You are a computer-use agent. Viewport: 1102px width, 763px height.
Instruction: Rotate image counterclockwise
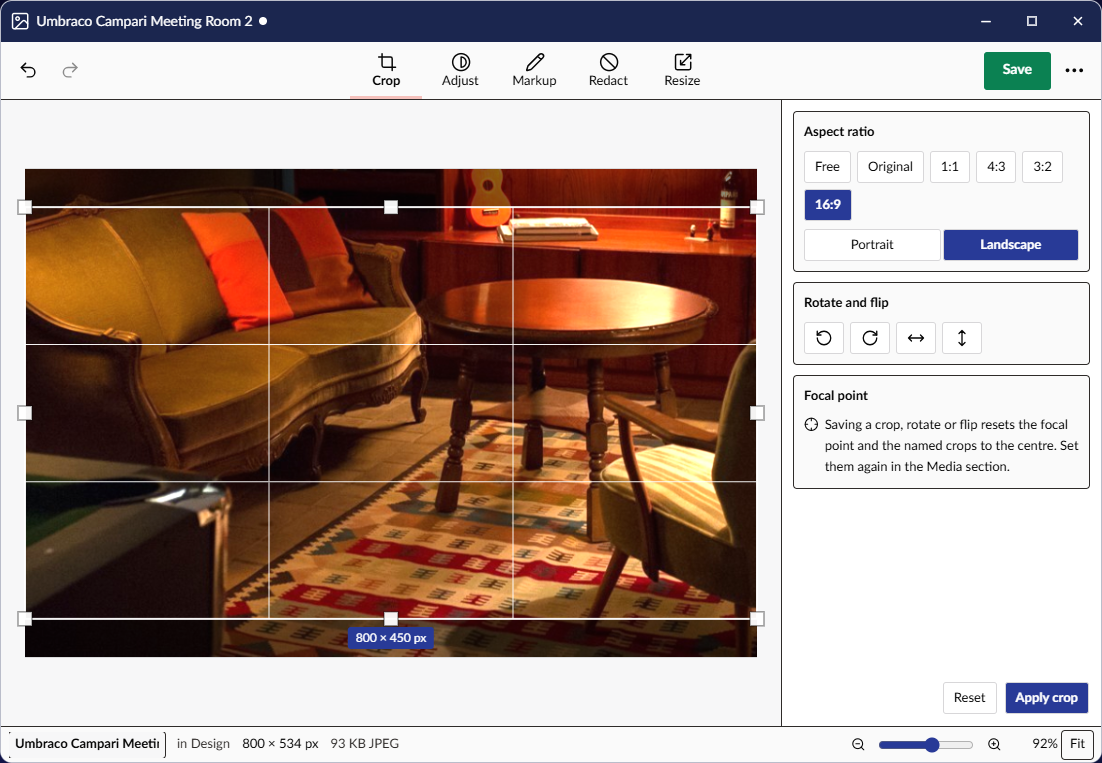coord(824,338)
